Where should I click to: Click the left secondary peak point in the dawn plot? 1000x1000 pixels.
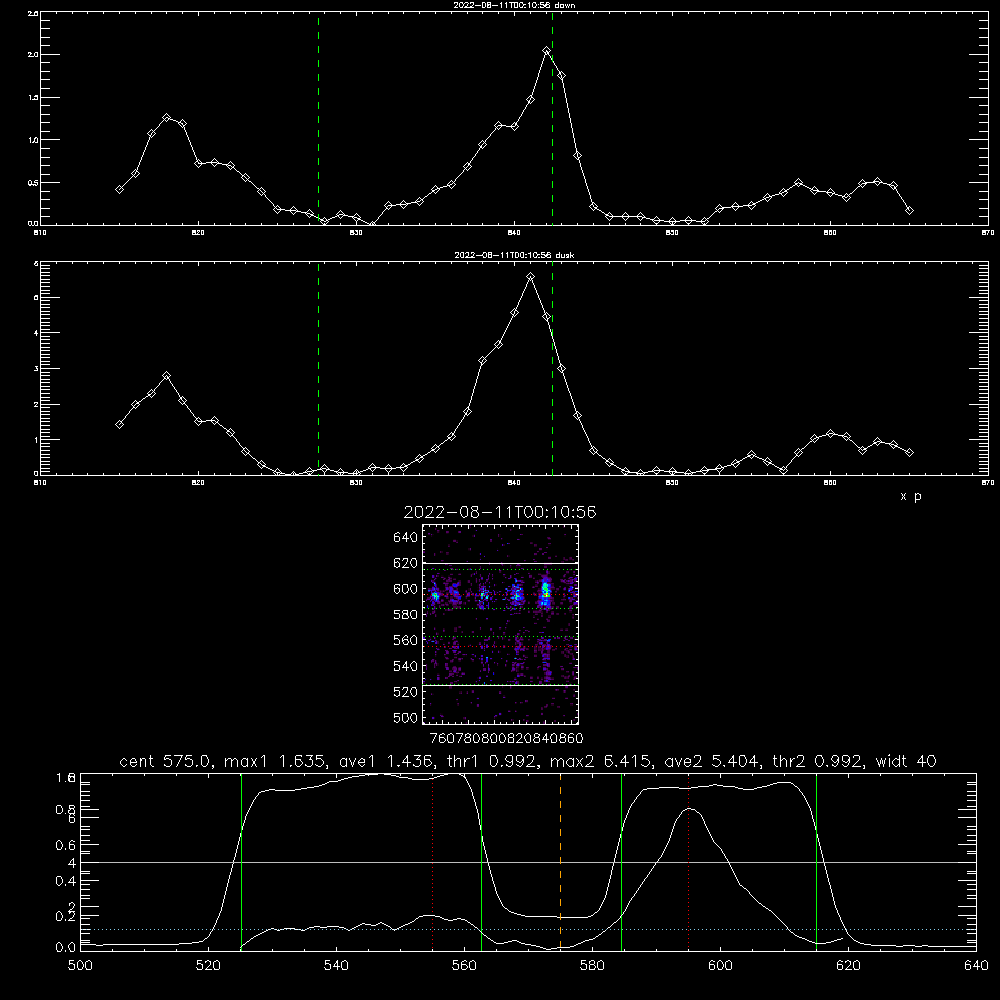pyautogui.click(x=167, y=118)
